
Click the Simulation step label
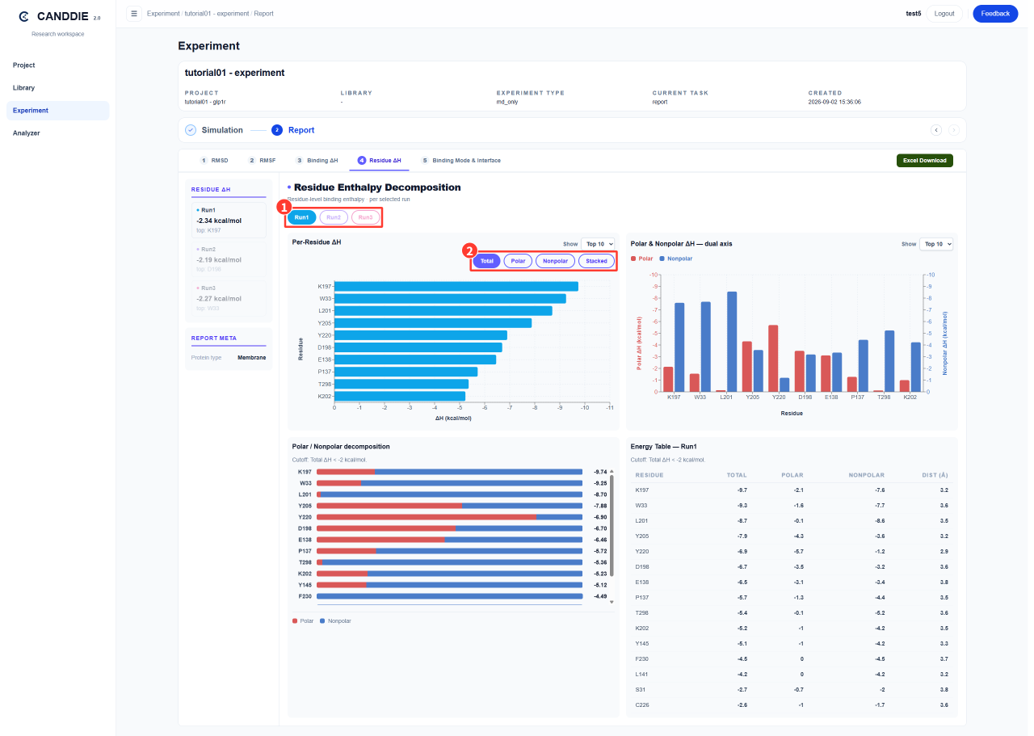click(x=222, y=130)
